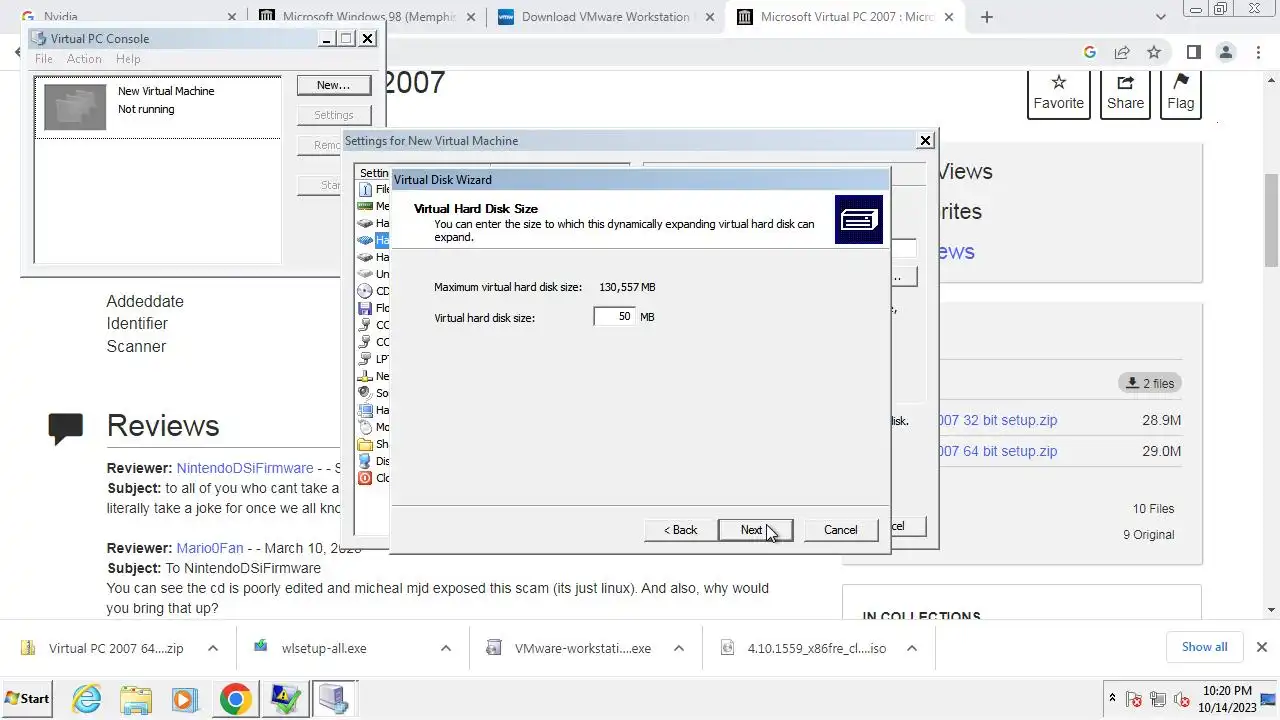
Task: Switch to Microsoft Windows 98 Memphis tab
Action: 368,17
